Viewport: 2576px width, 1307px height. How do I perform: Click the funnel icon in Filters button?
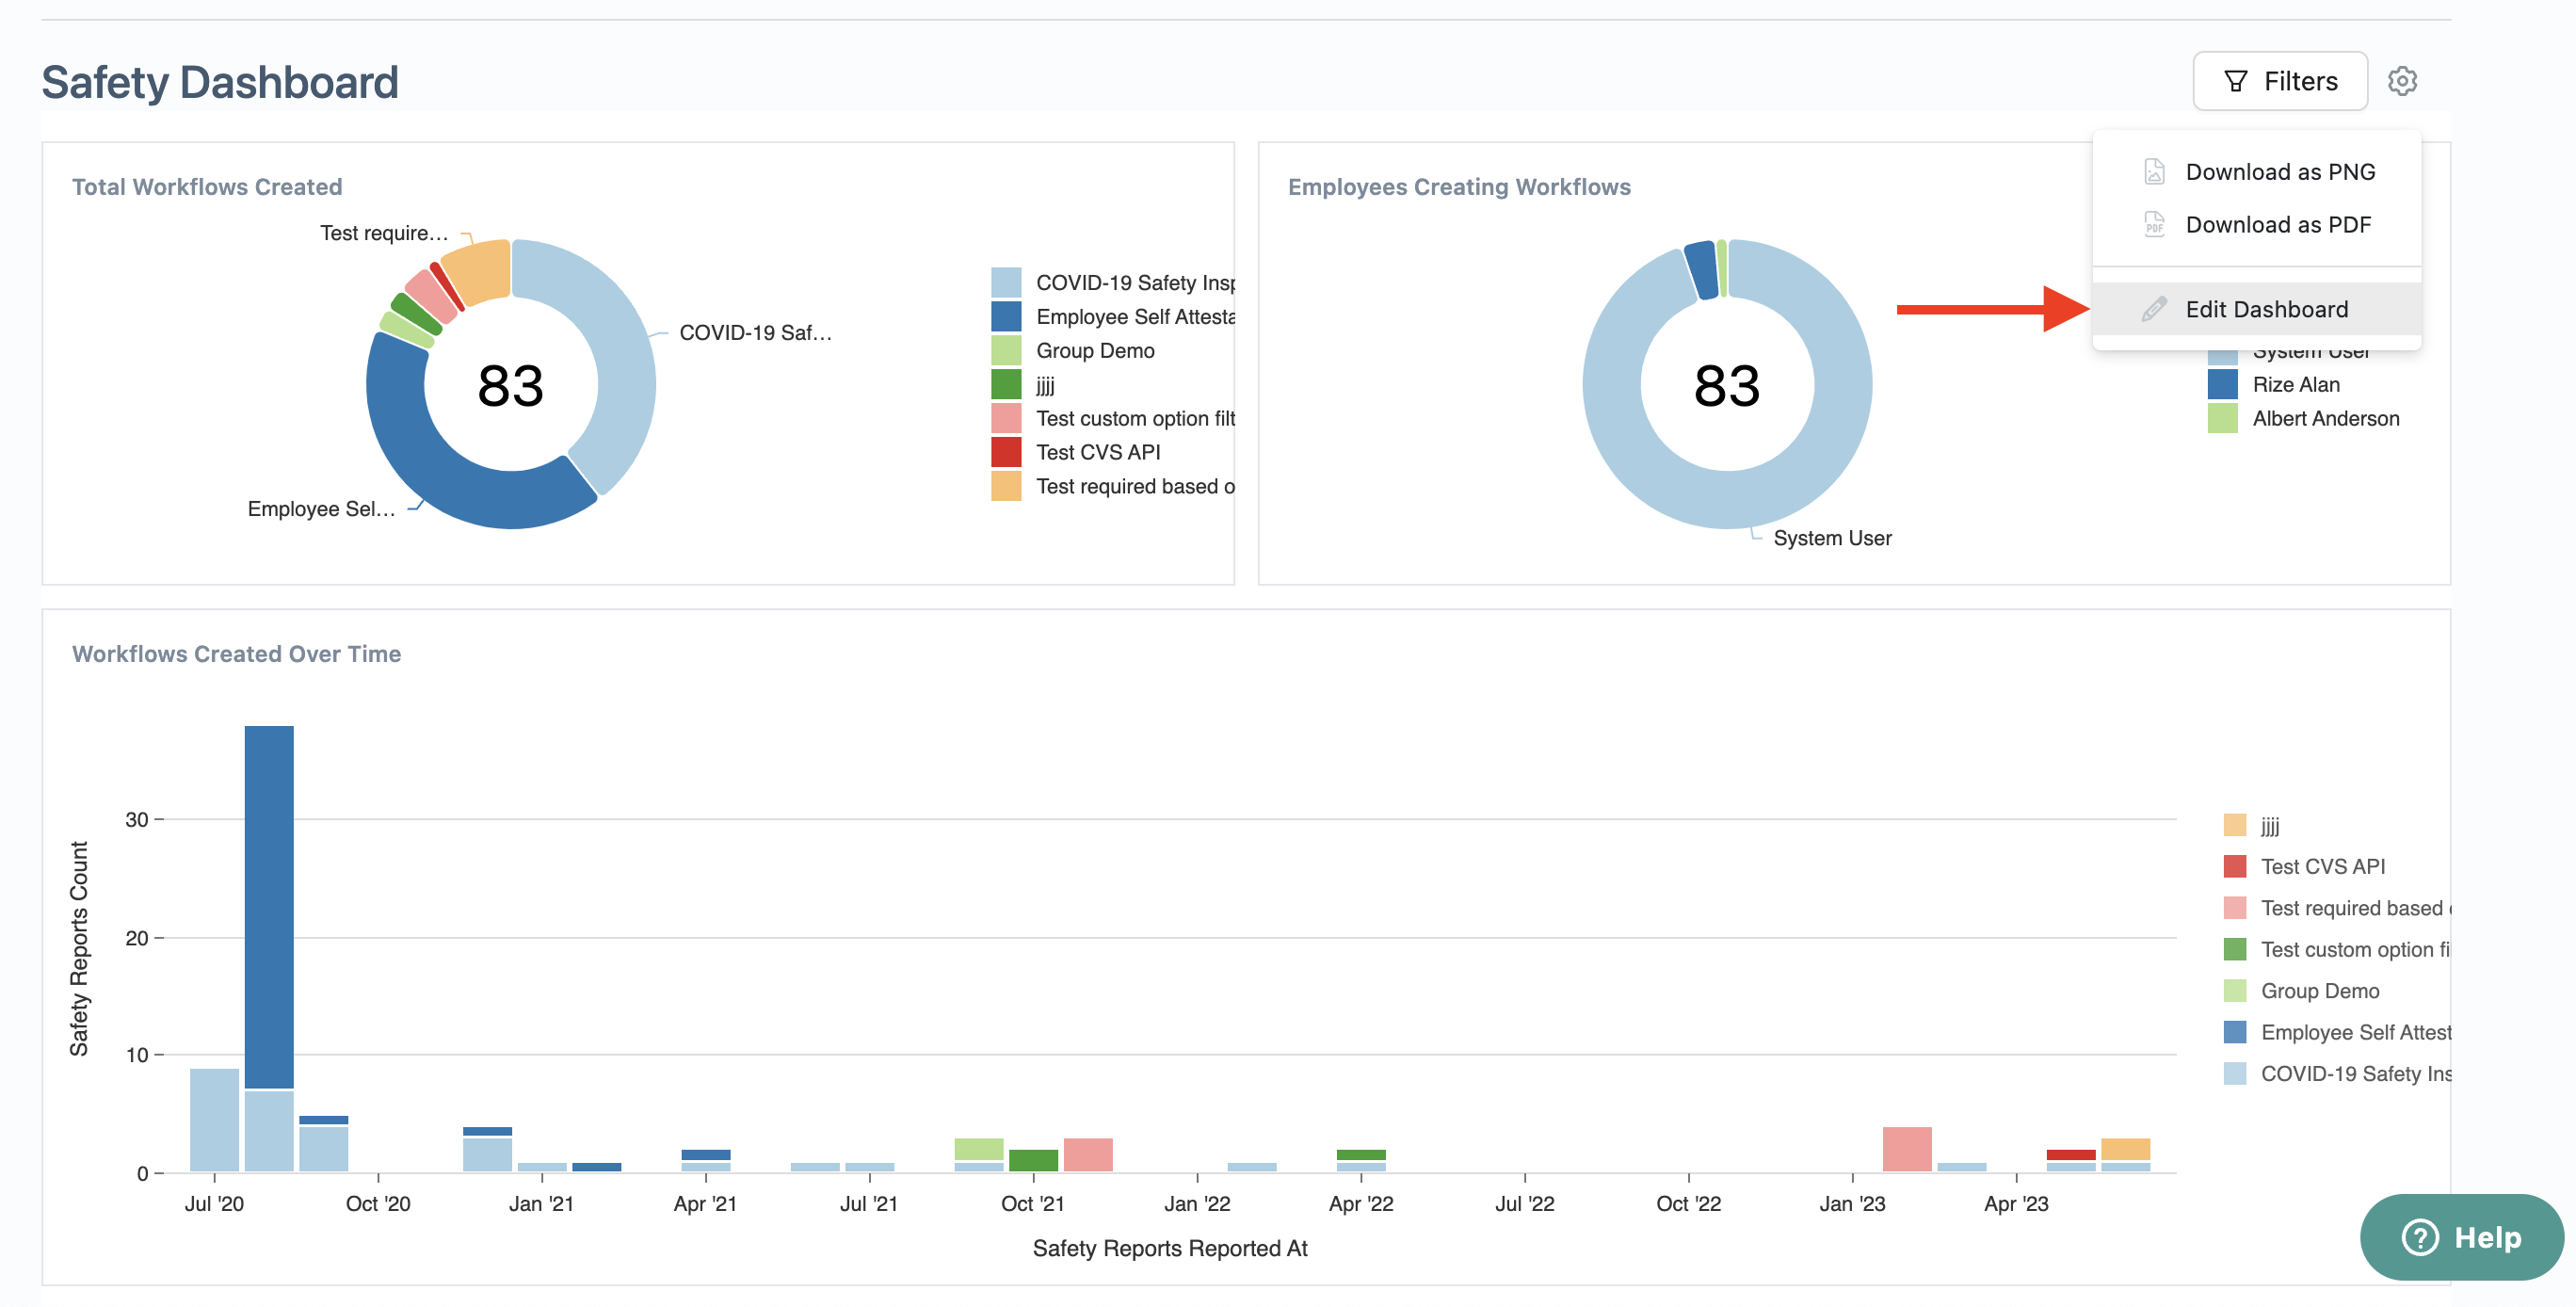click(2235, 82)
